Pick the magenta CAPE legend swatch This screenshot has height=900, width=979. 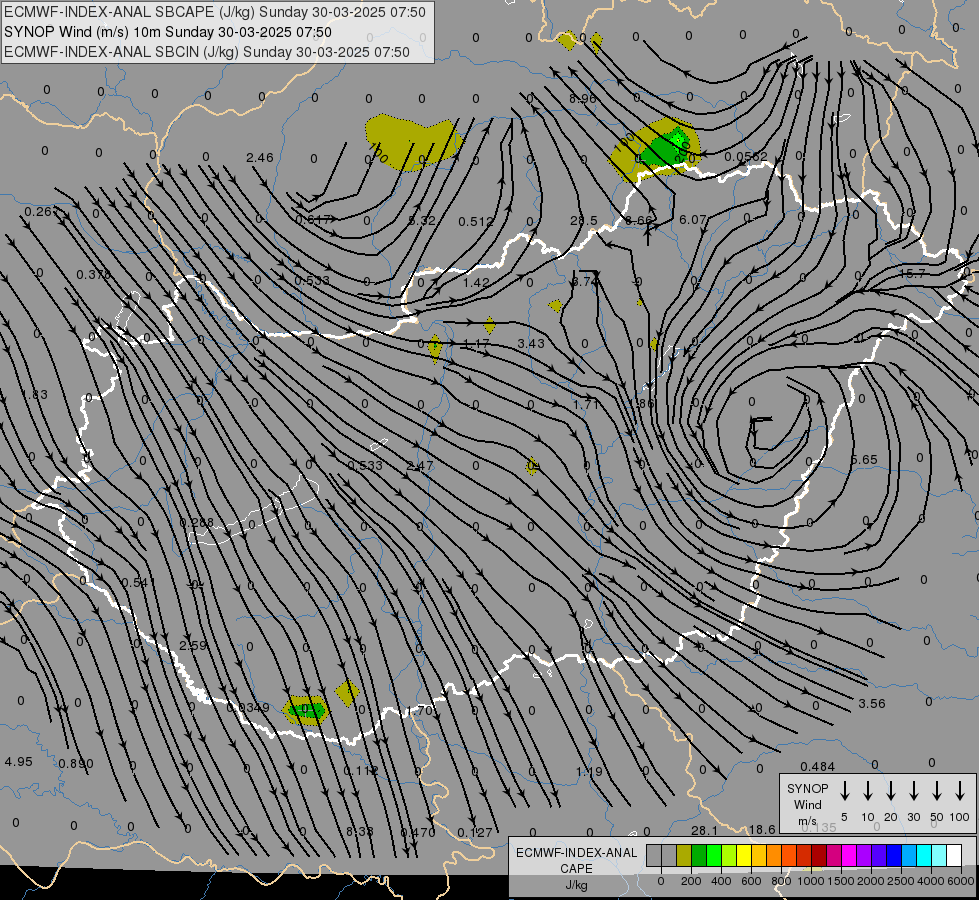pyautogui.click(x=849, y=856)
